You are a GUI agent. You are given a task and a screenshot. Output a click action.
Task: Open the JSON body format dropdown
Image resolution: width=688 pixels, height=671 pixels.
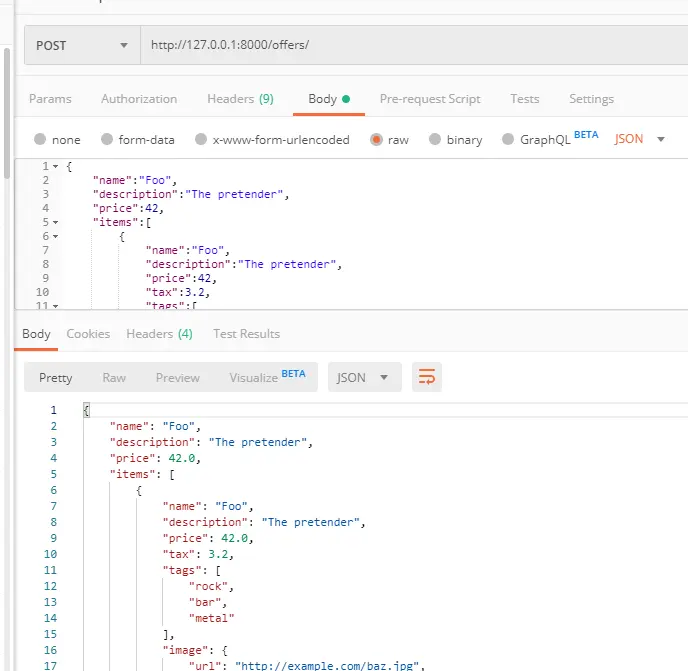[x=640, y=139]
